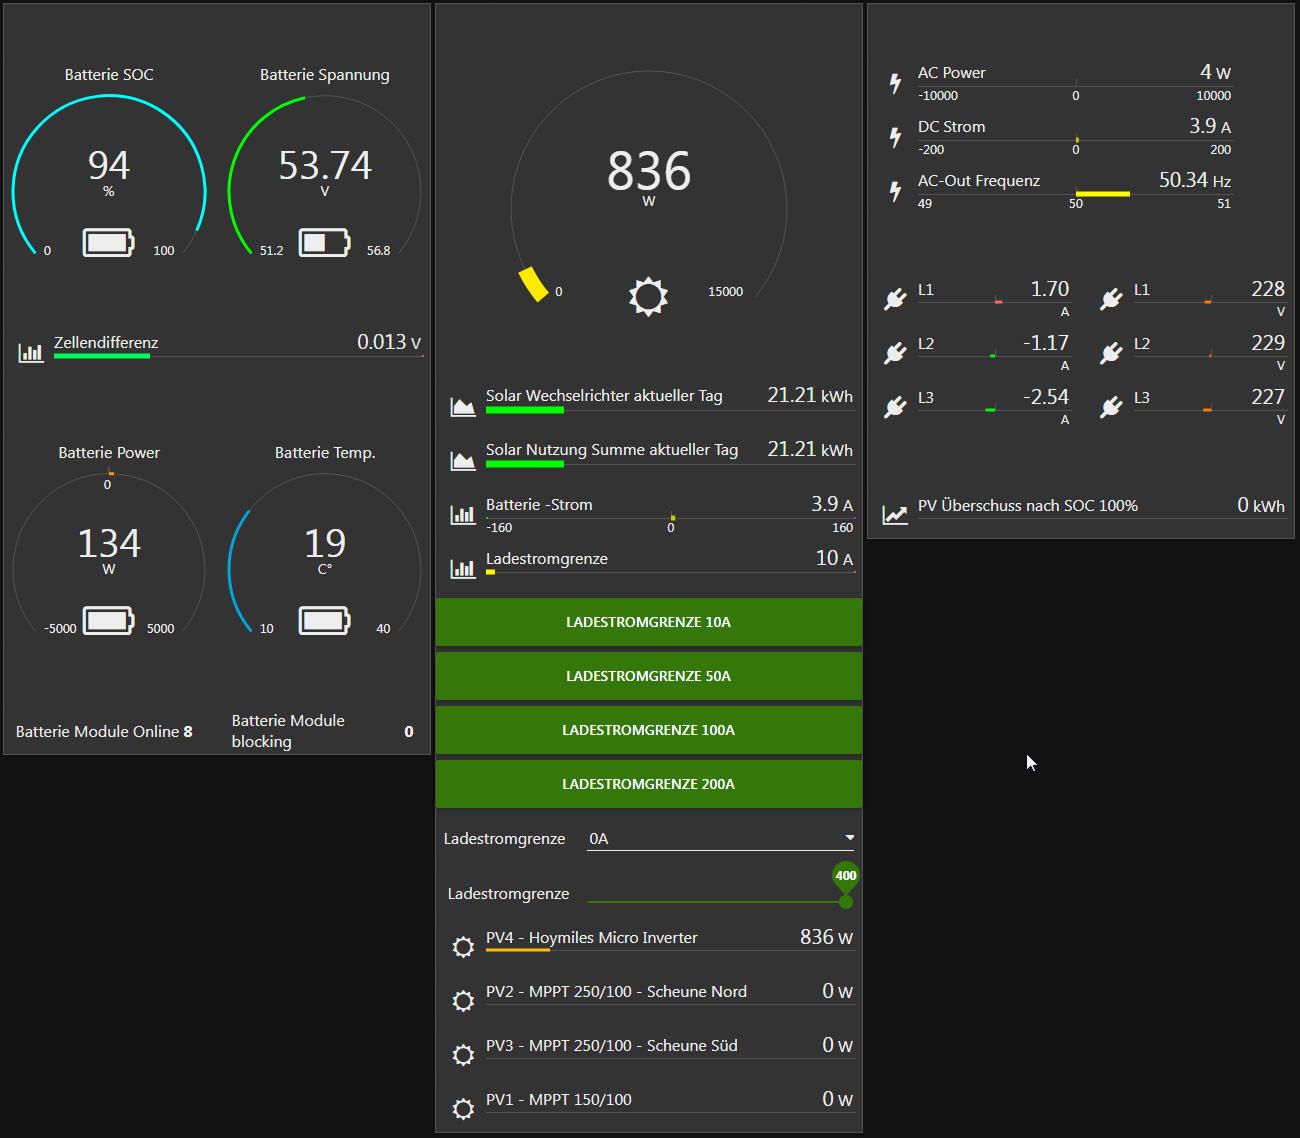Click the AC Power 4 W value
This screenshot has height=1138, width=1300.
point(1215,72)
